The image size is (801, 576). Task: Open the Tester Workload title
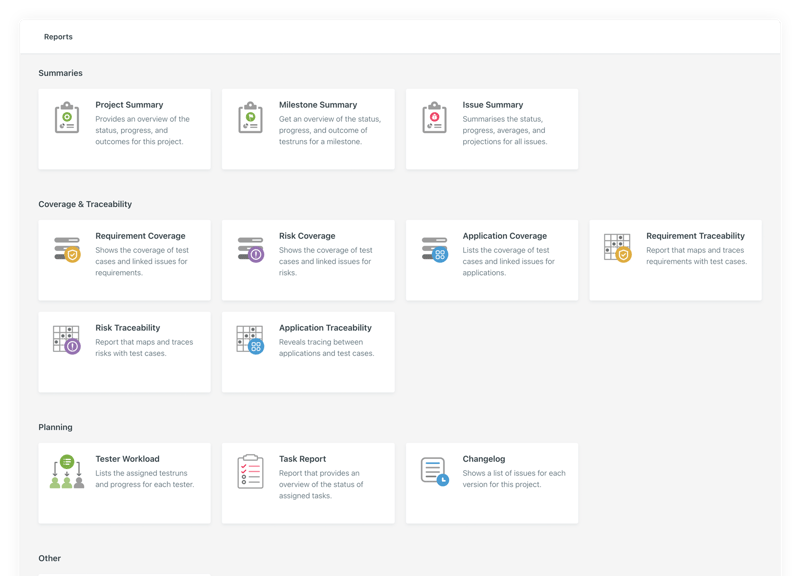(x=127, y=459)
